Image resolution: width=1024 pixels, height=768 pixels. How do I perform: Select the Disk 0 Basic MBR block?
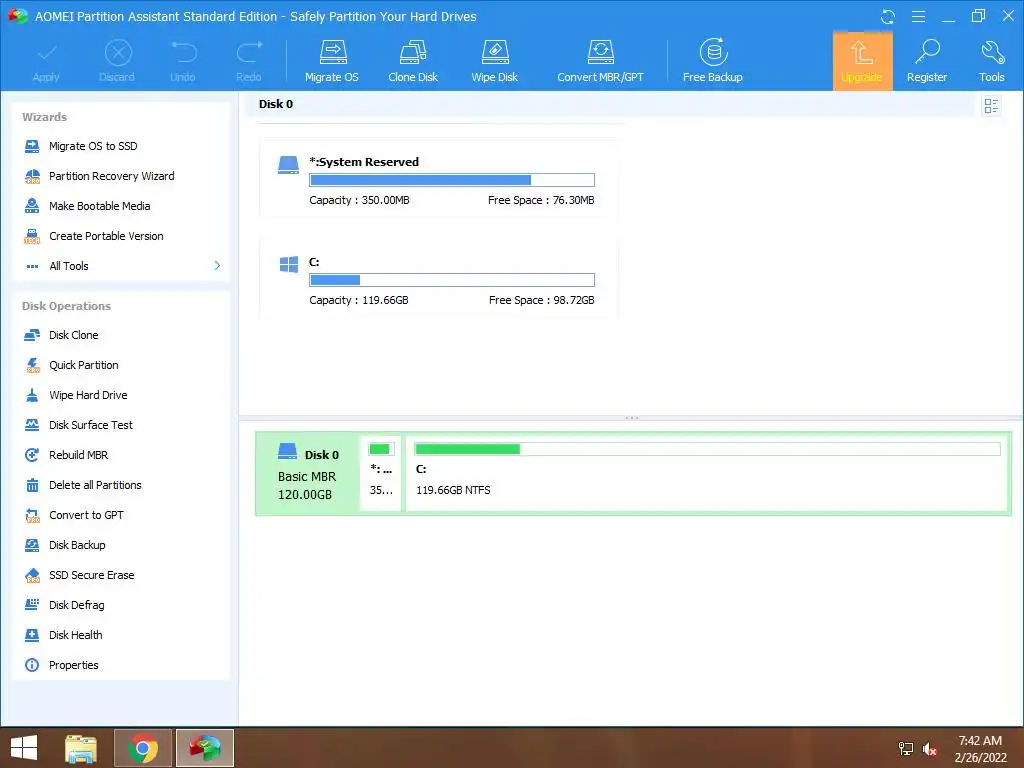tap(308, 473)
